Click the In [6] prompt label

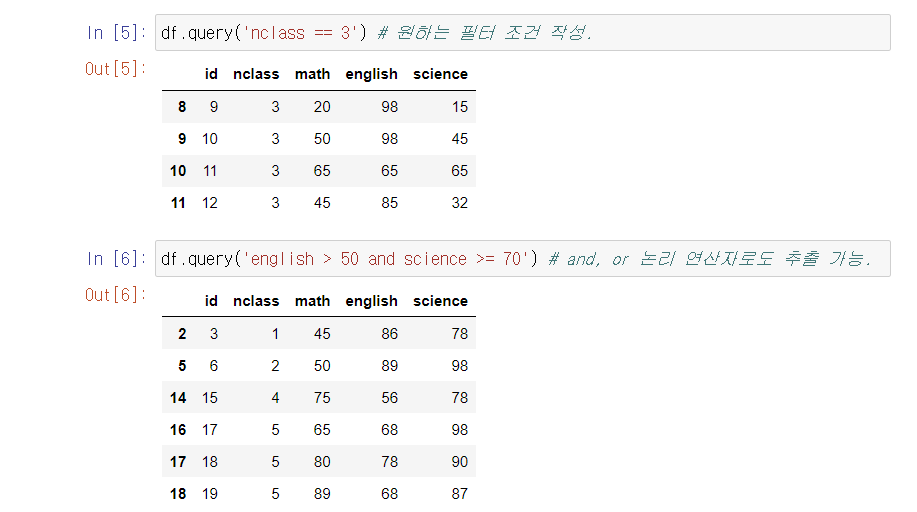(x=116, y=259)
